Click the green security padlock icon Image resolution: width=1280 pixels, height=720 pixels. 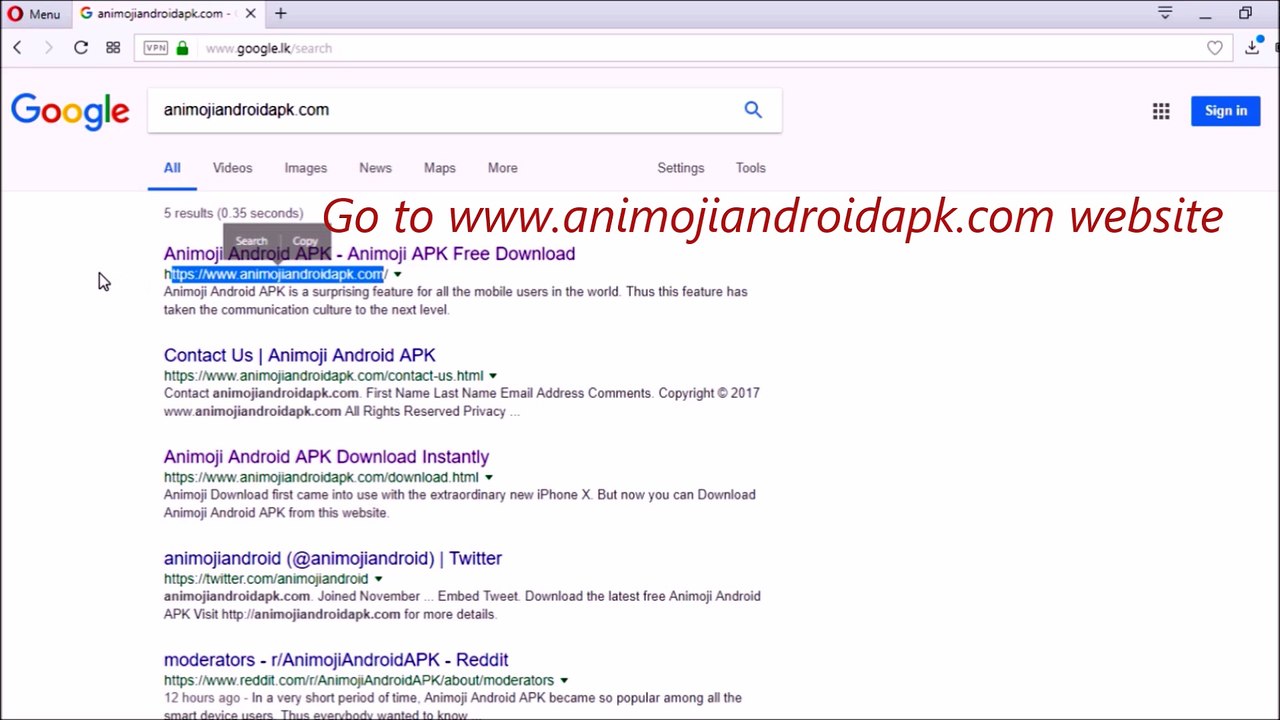[x=182, y=48]
